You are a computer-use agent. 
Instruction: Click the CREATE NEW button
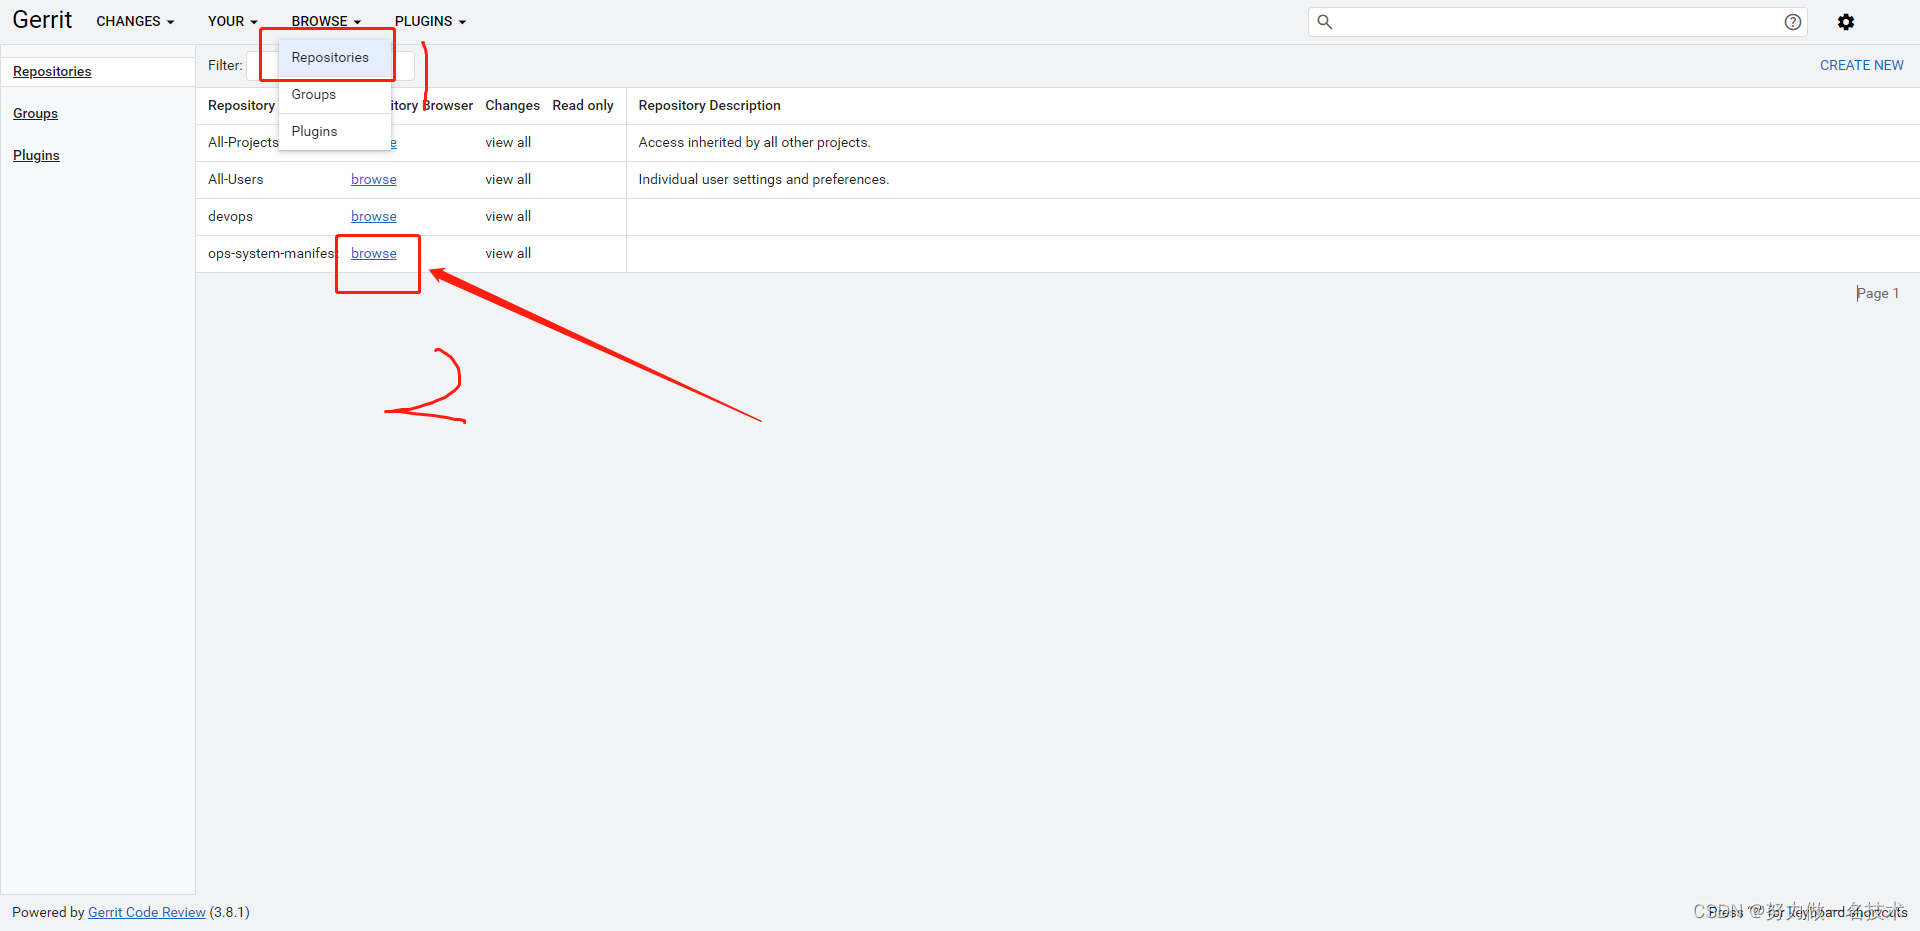tap(1861, 65)
